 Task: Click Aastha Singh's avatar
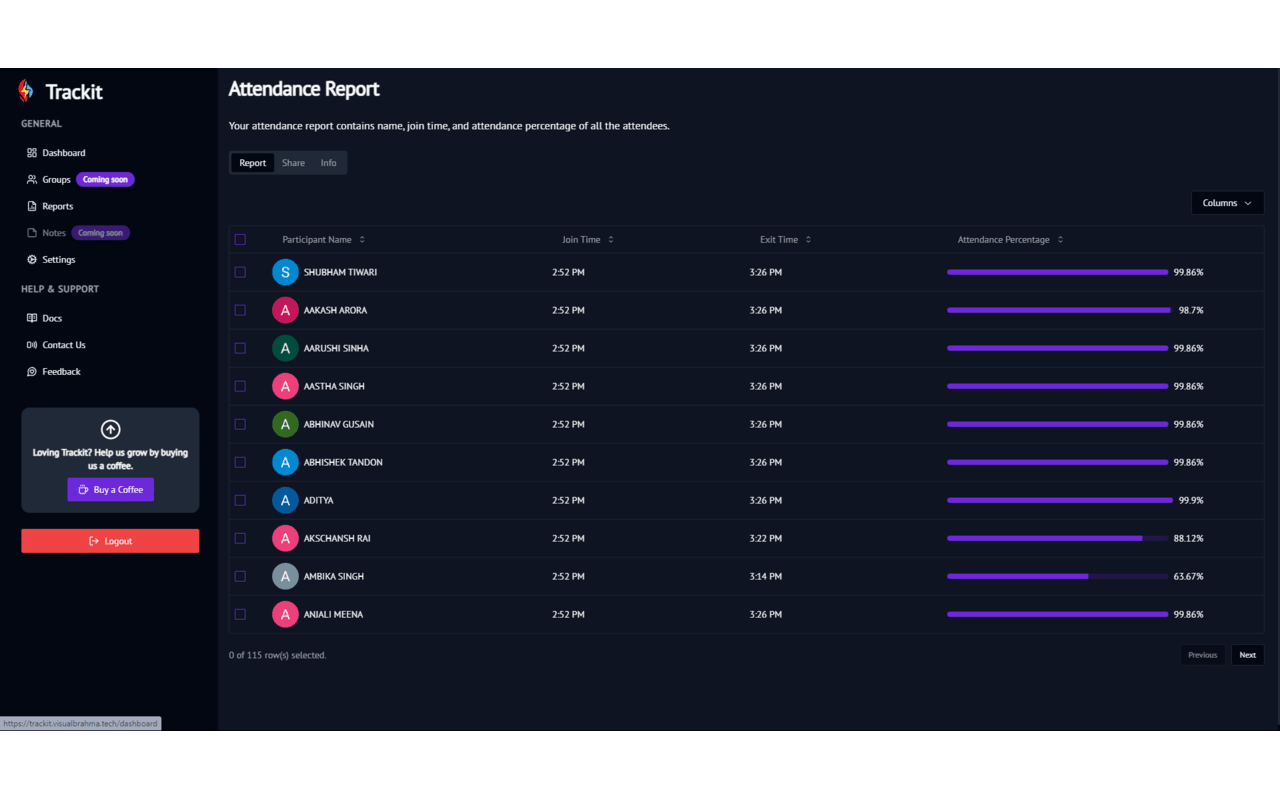point(285,386)
